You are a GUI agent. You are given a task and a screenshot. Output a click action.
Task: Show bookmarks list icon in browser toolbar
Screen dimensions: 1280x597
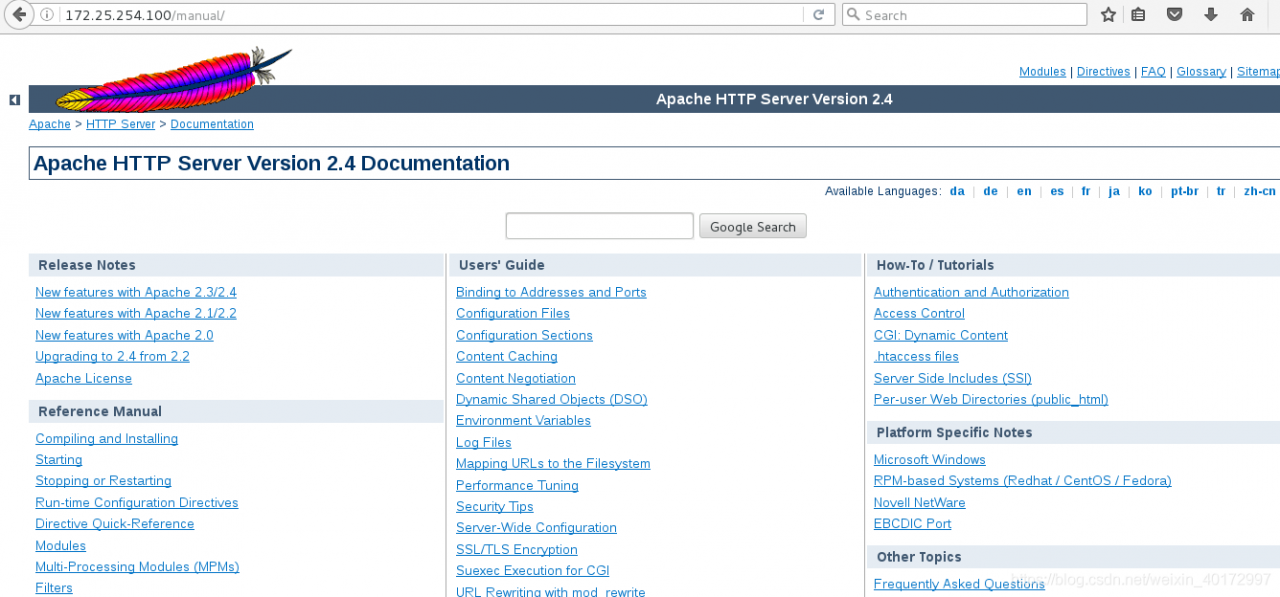click(1138, 15)
